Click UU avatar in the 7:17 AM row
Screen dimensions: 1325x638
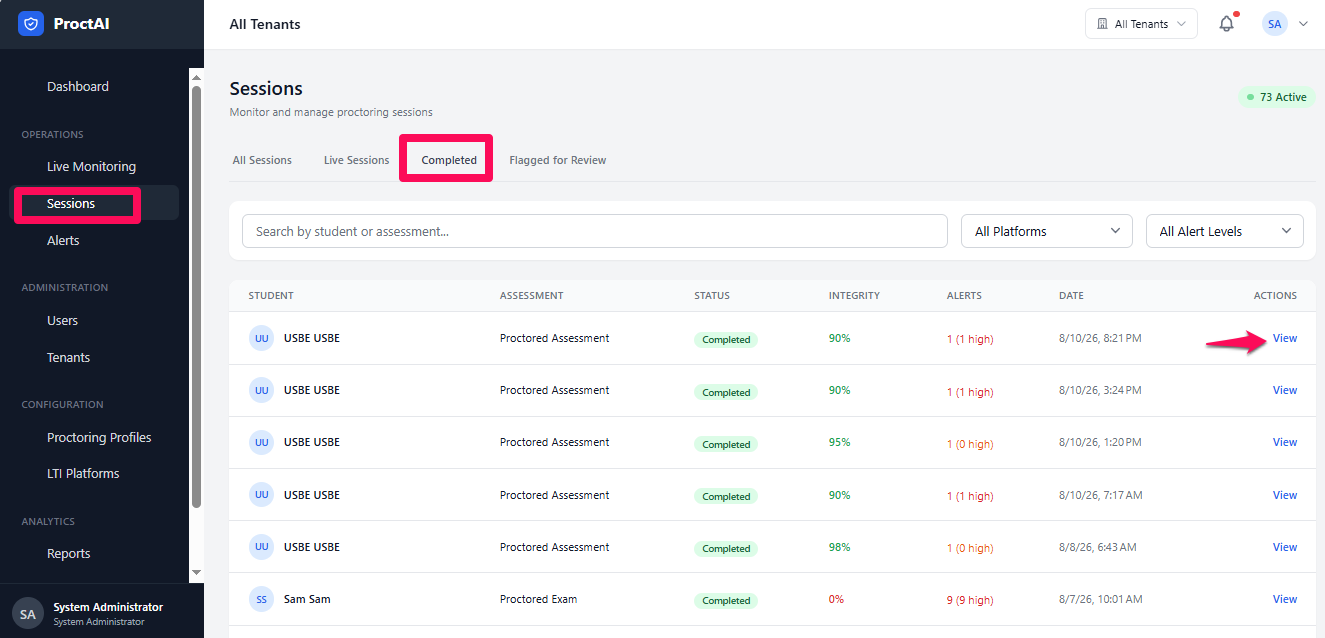click(x=261, y=495)
